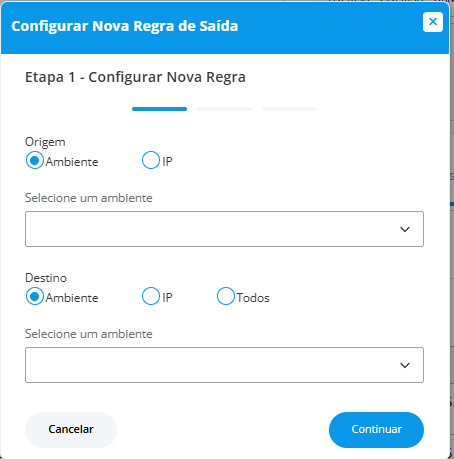
Task: Select the IP radio under Origem
Action: coord(151,160)
